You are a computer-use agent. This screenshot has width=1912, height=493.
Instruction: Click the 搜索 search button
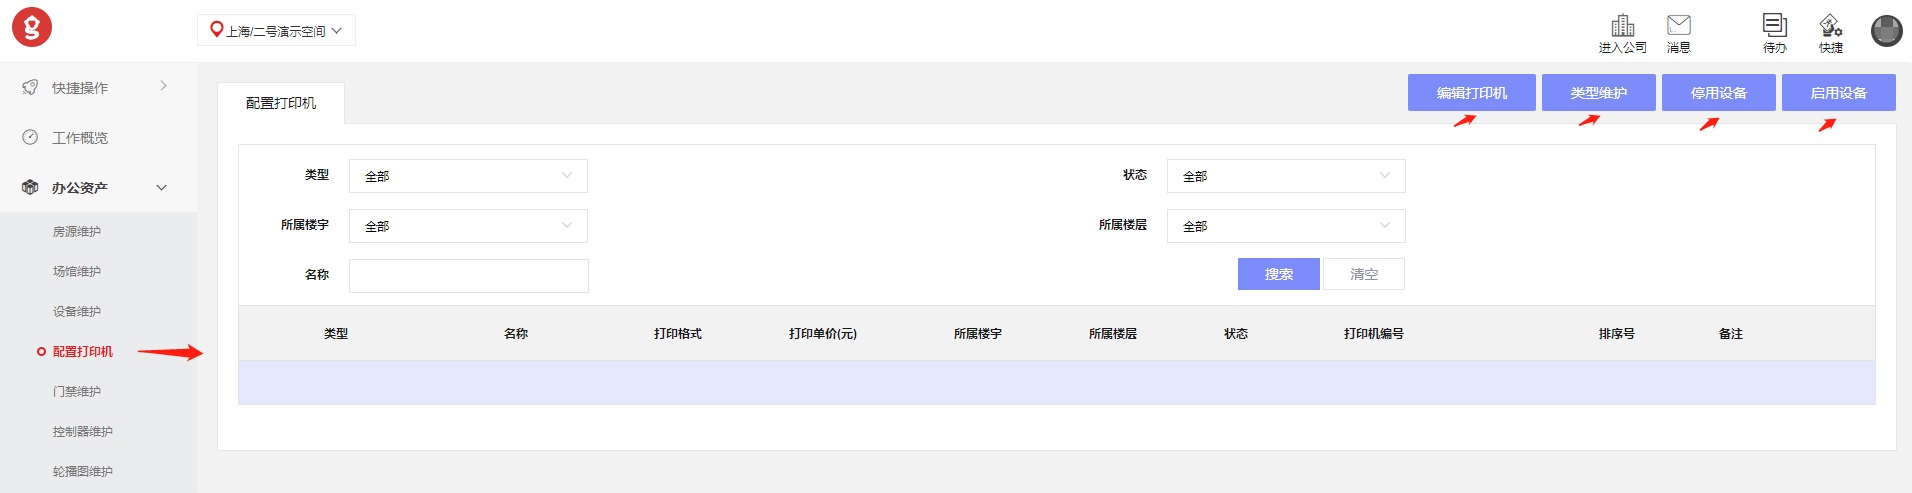(1278, 274)
